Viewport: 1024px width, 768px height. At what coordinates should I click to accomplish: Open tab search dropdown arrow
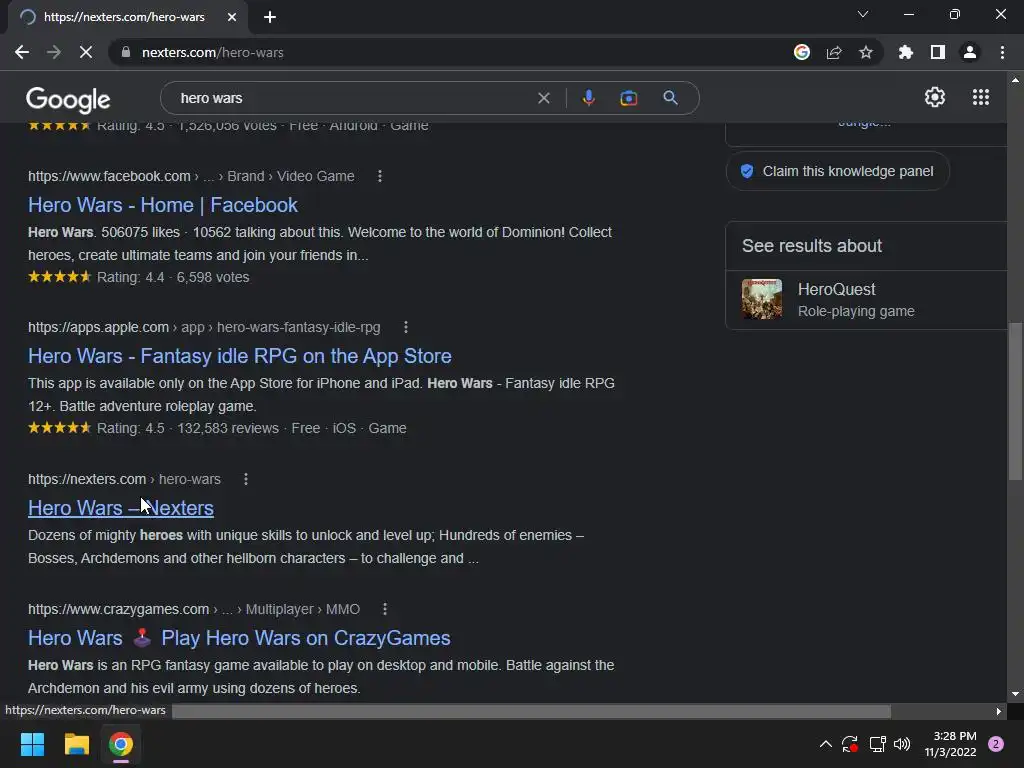863,14
